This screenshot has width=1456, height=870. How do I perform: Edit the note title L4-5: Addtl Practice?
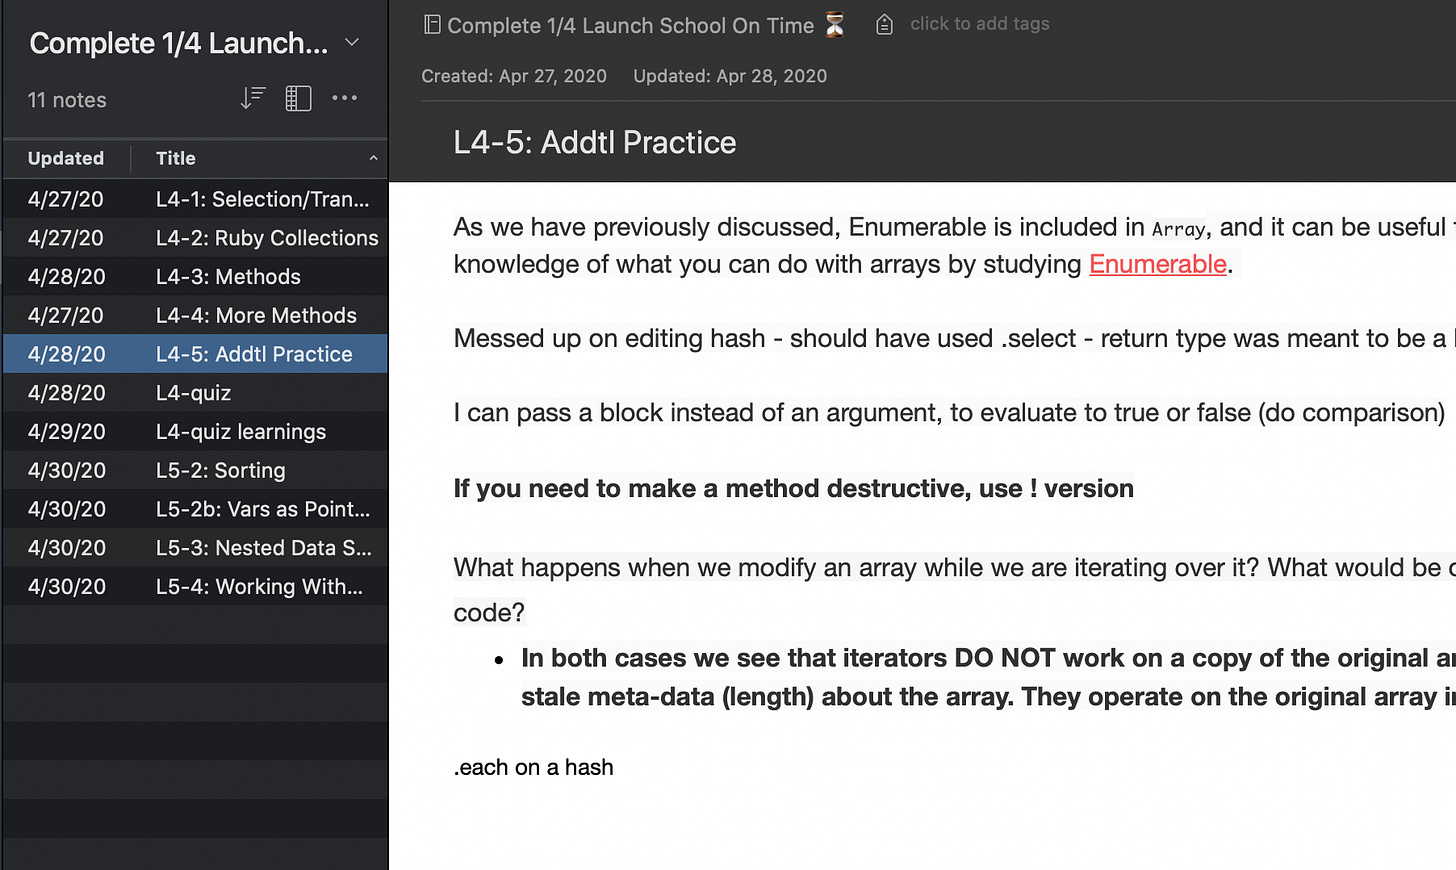pyautogui.click(x=594, y=142)
